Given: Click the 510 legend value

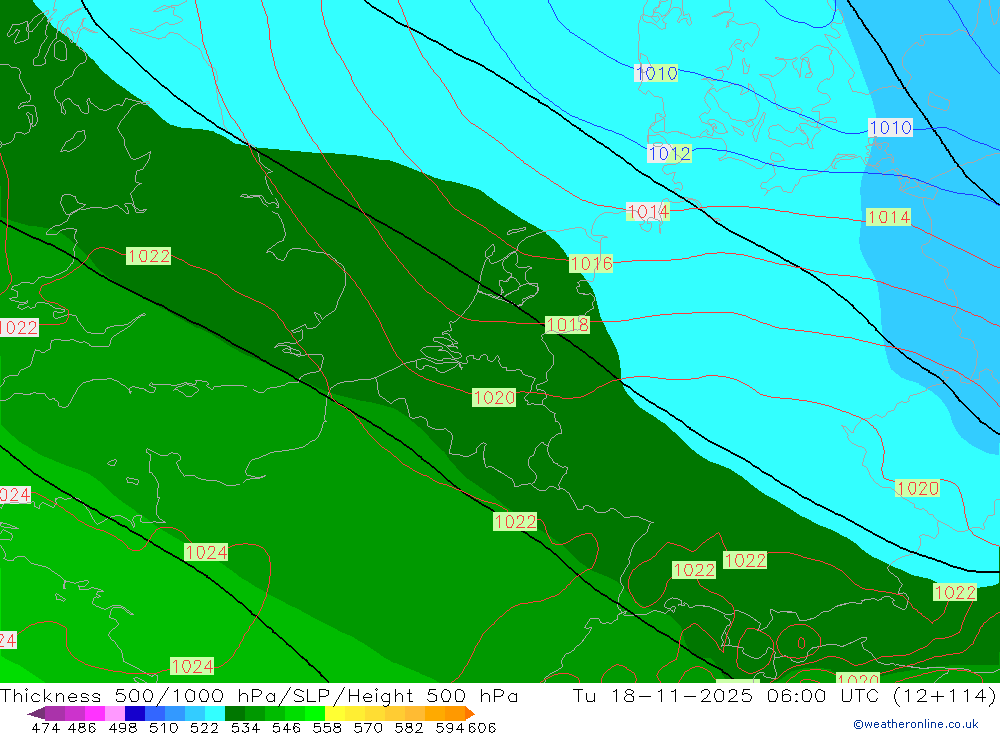Looking at the screenshot, I should point(164,727).
